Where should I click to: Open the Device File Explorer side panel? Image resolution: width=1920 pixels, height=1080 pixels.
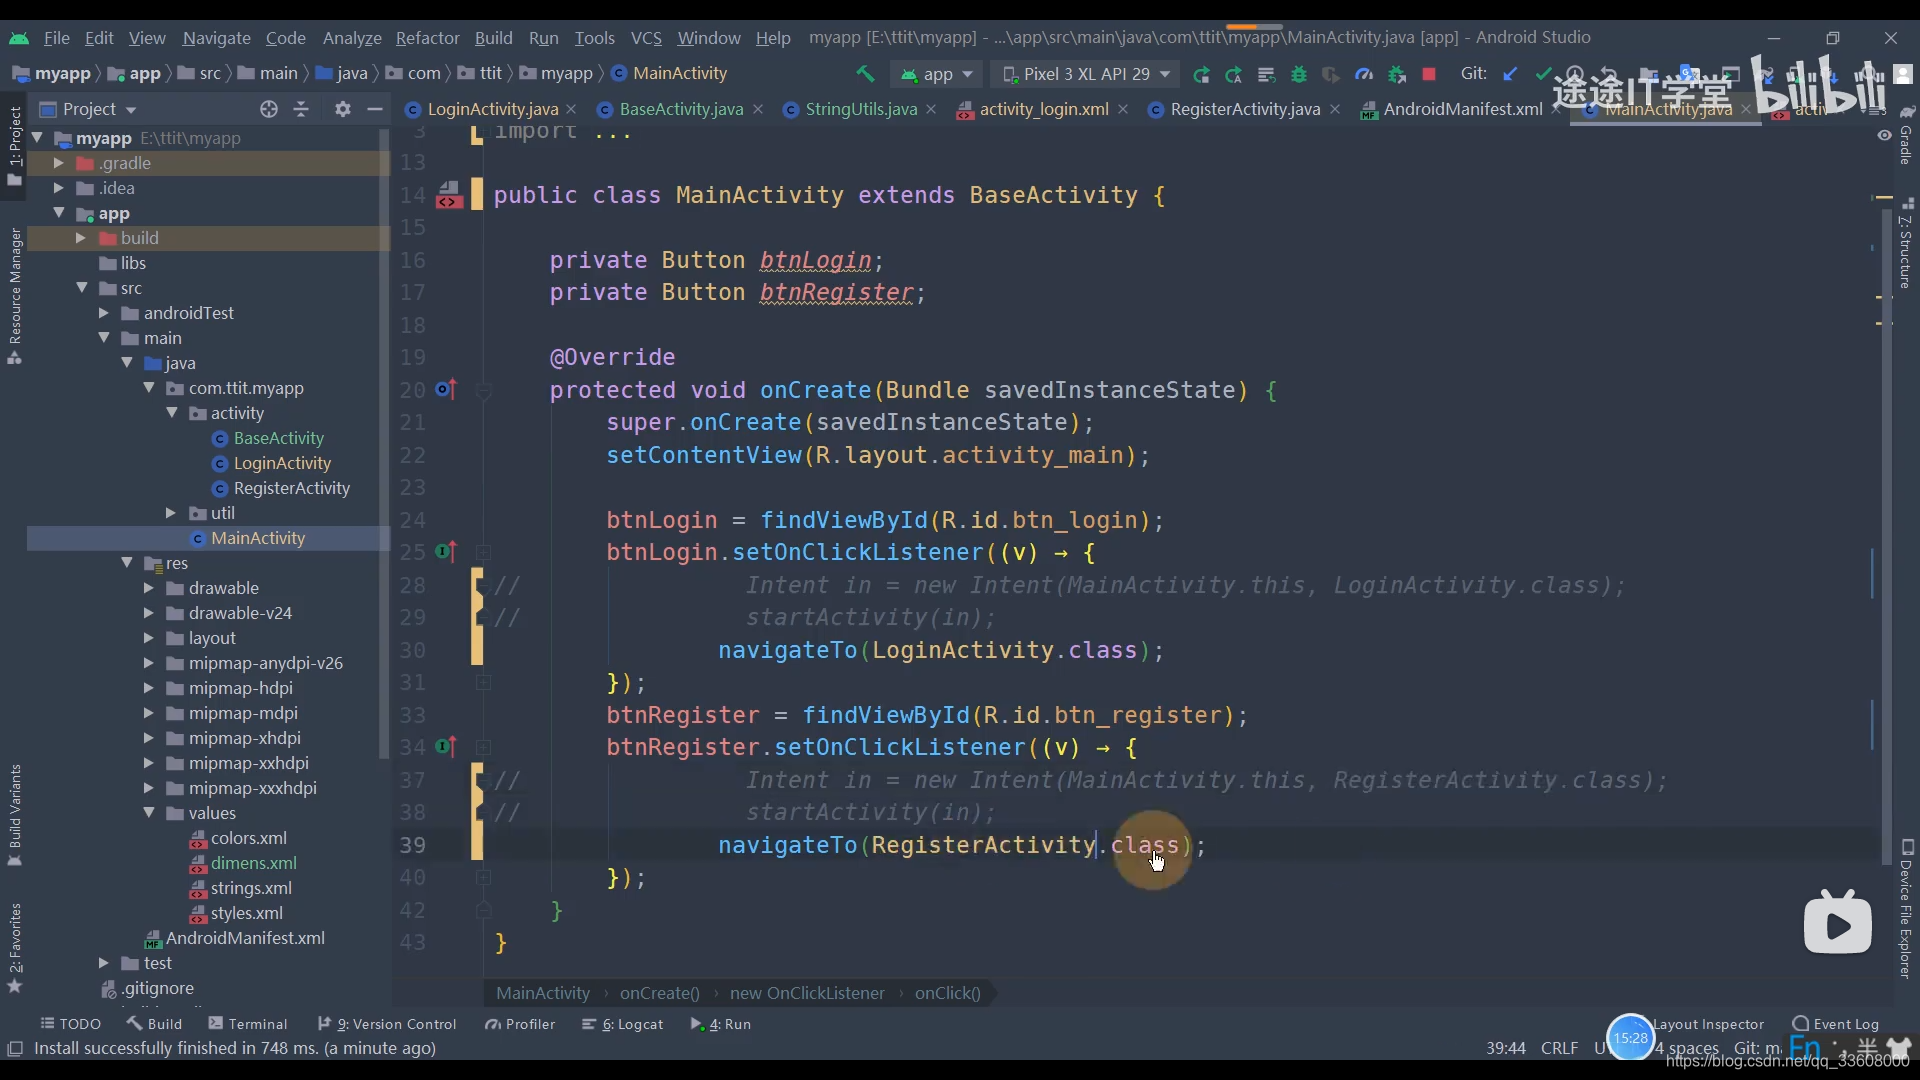(x=1906, y=909)
